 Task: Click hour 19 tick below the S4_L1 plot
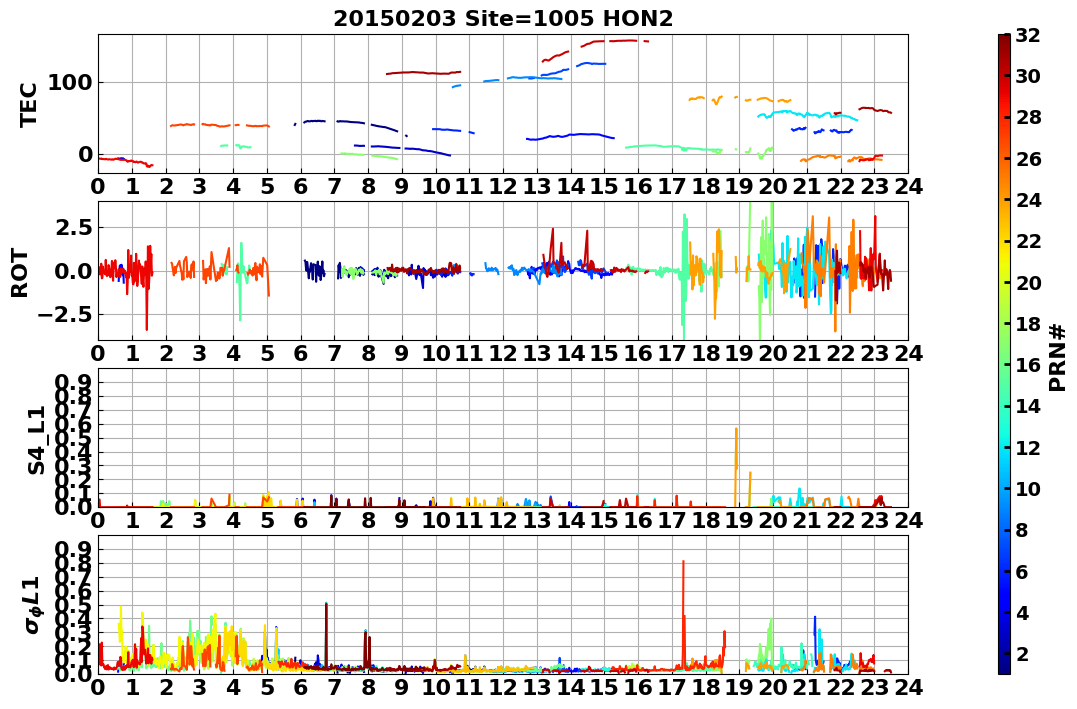point(740,520)
